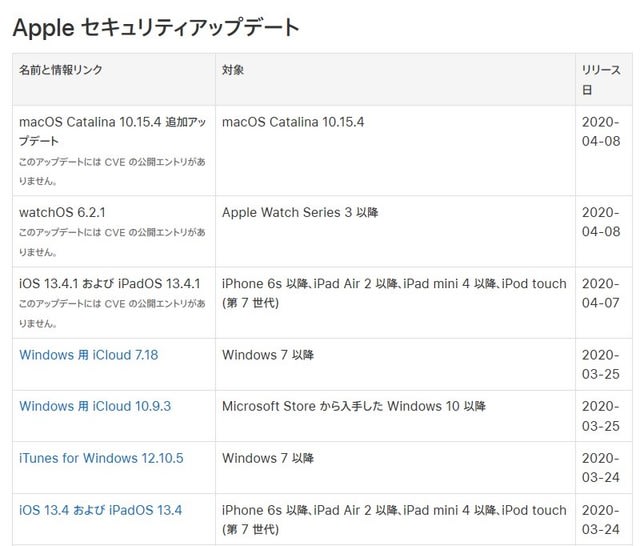Open the iOS 13.4 および iPadOS 13.4 link
The image size is (640, 546).
tap(100, 510)
